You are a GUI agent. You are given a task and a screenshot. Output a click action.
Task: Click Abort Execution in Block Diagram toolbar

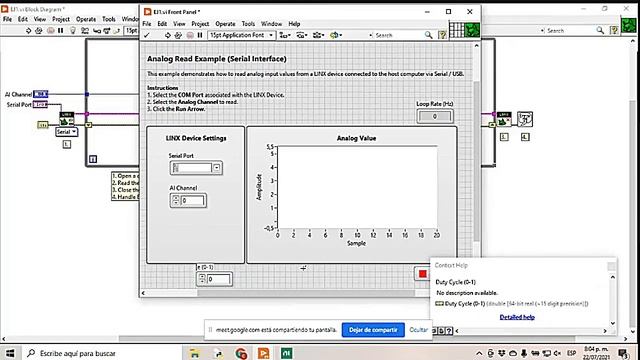51,31
